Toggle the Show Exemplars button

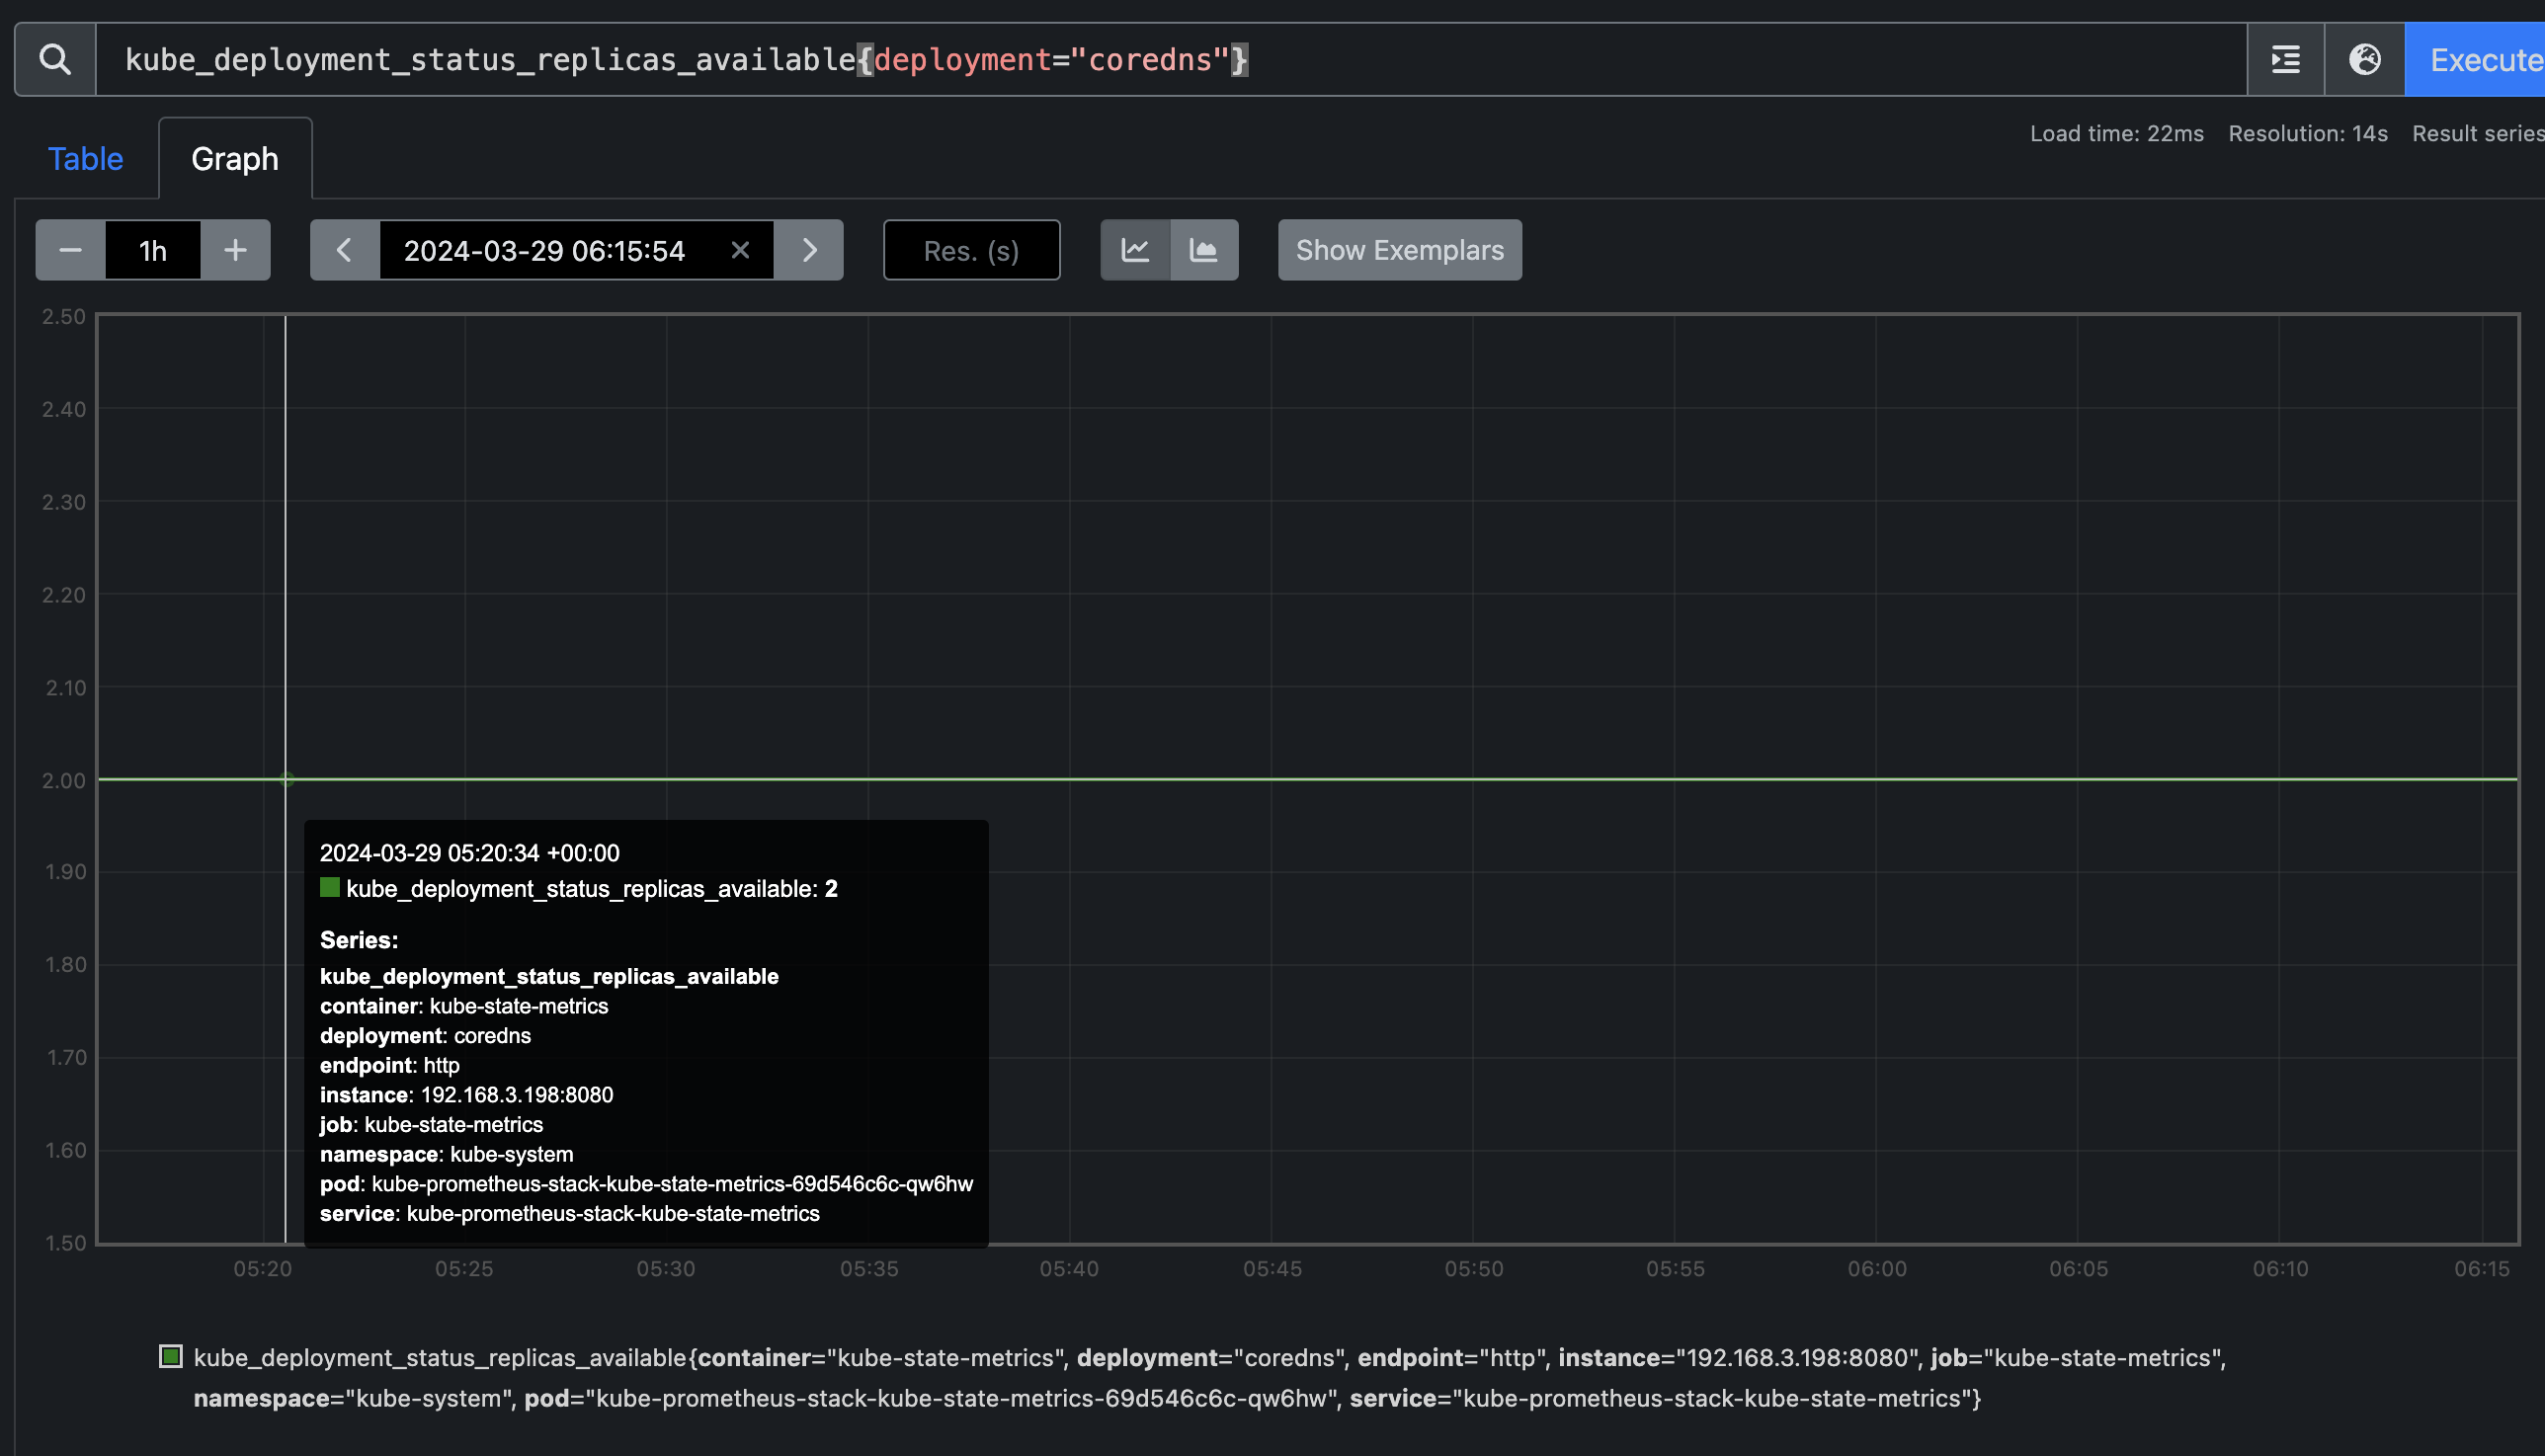coord(1399,250)
